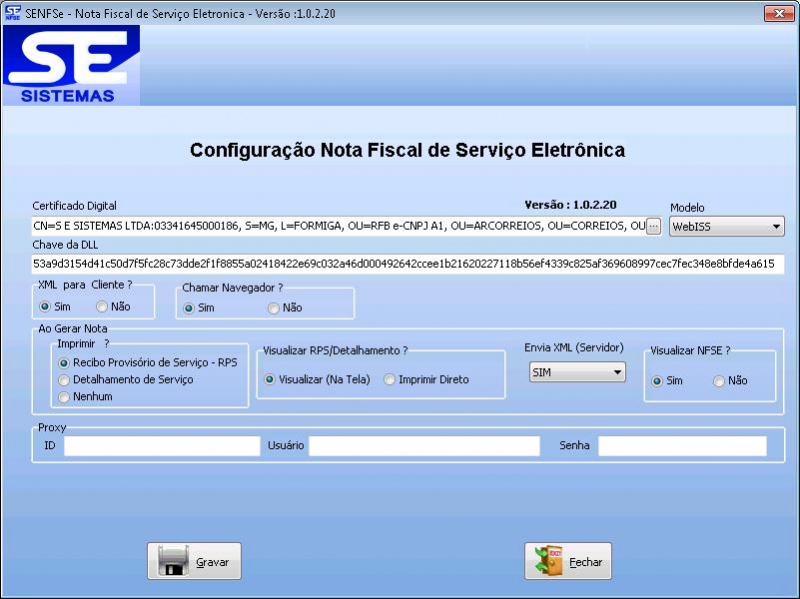The image size is (800, 599).
Task: Click the SE Sistemas logo
Action: click(x=74, y=63)
